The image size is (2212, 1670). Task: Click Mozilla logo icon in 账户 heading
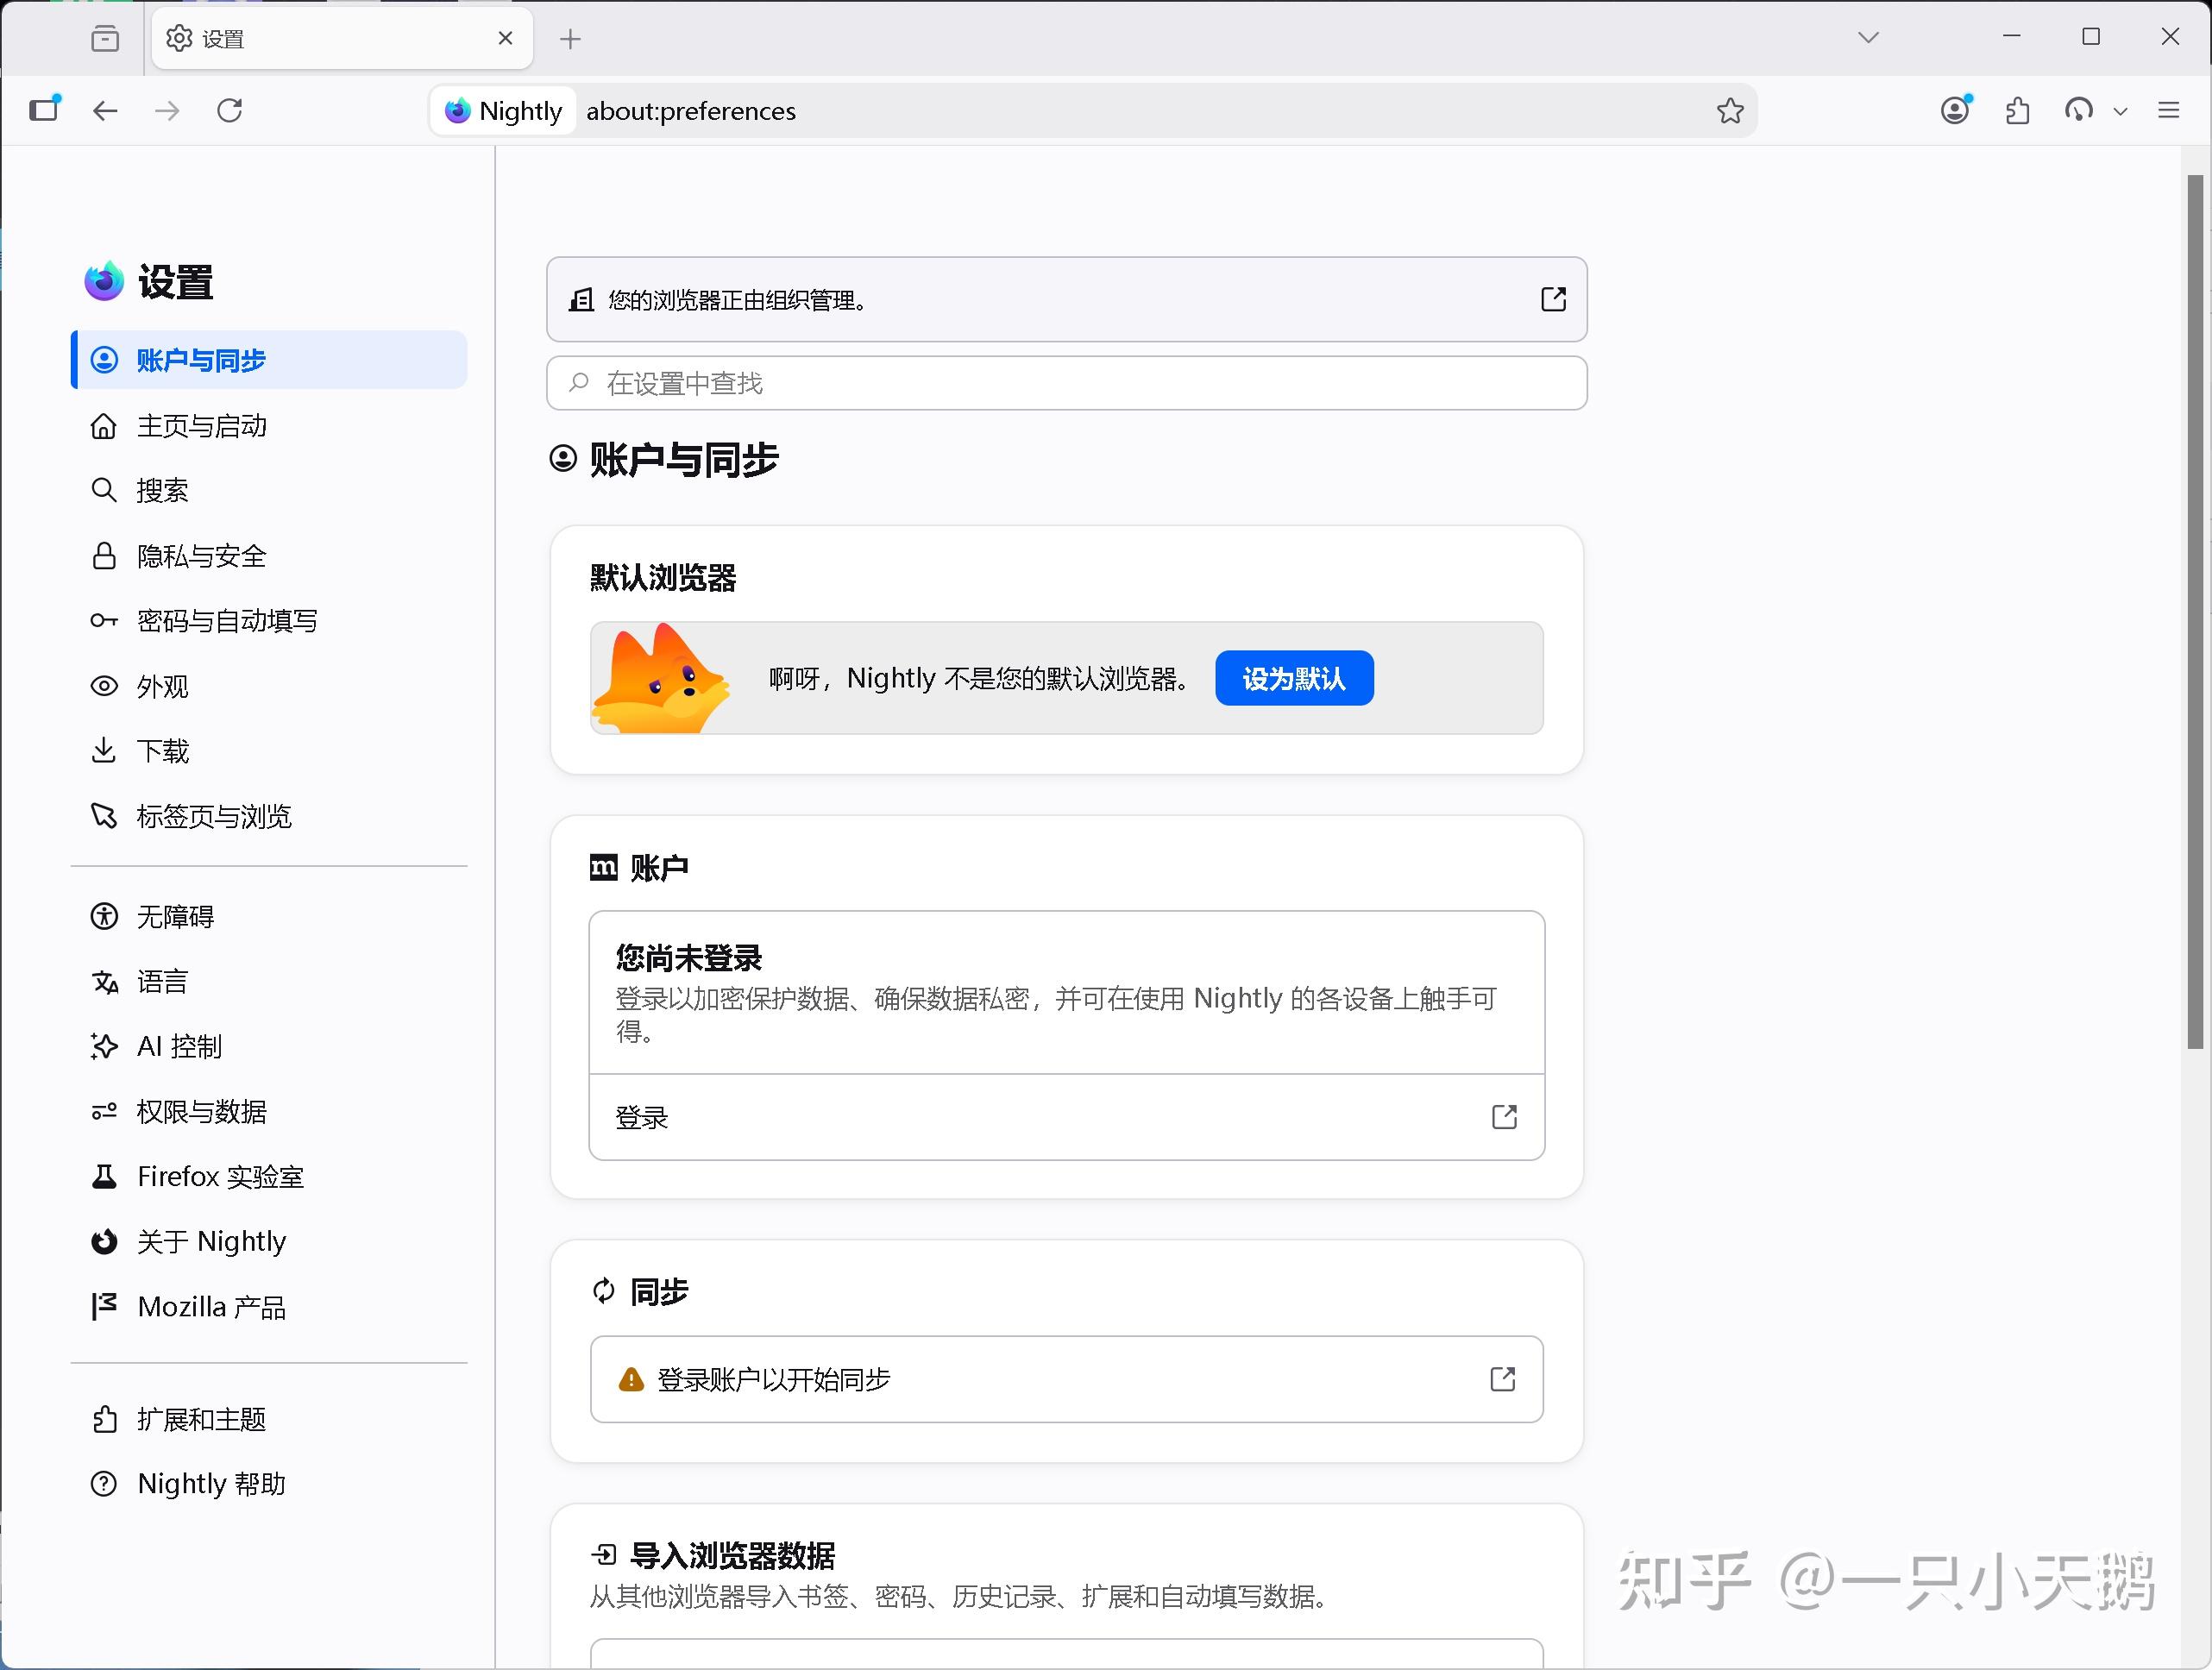click(603, 867)
